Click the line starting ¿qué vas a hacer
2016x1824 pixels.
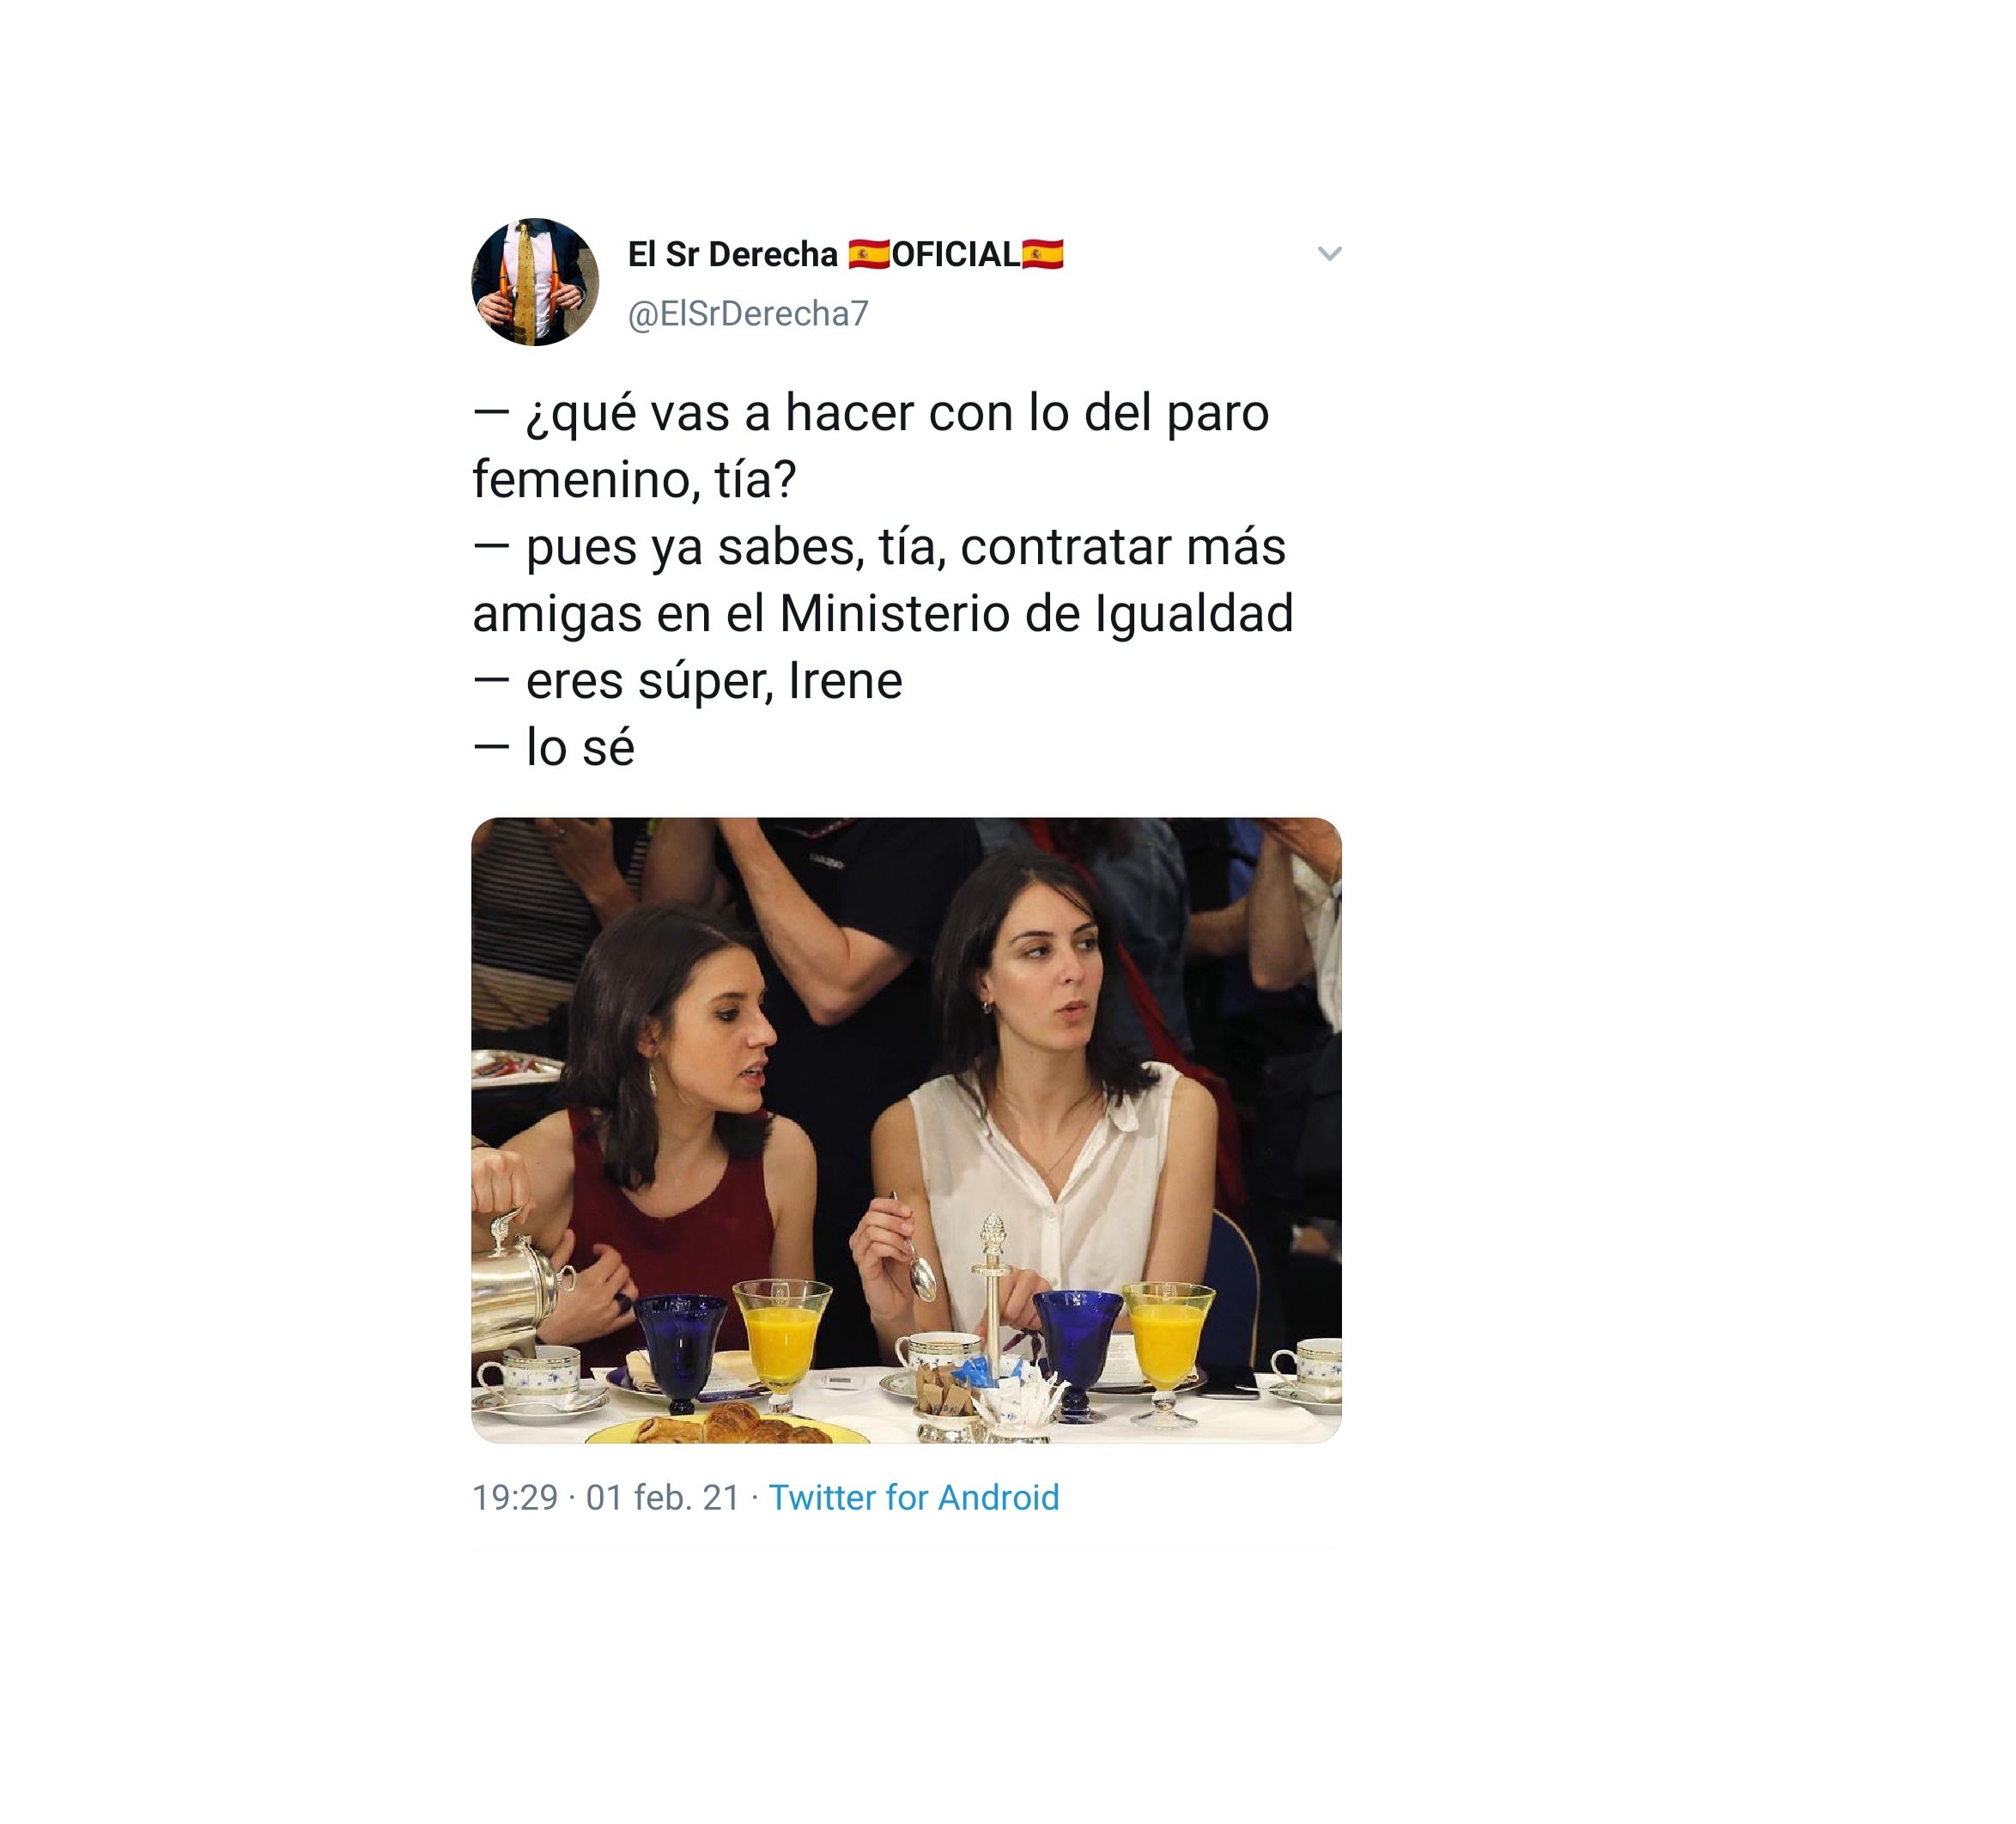[871, 413]
